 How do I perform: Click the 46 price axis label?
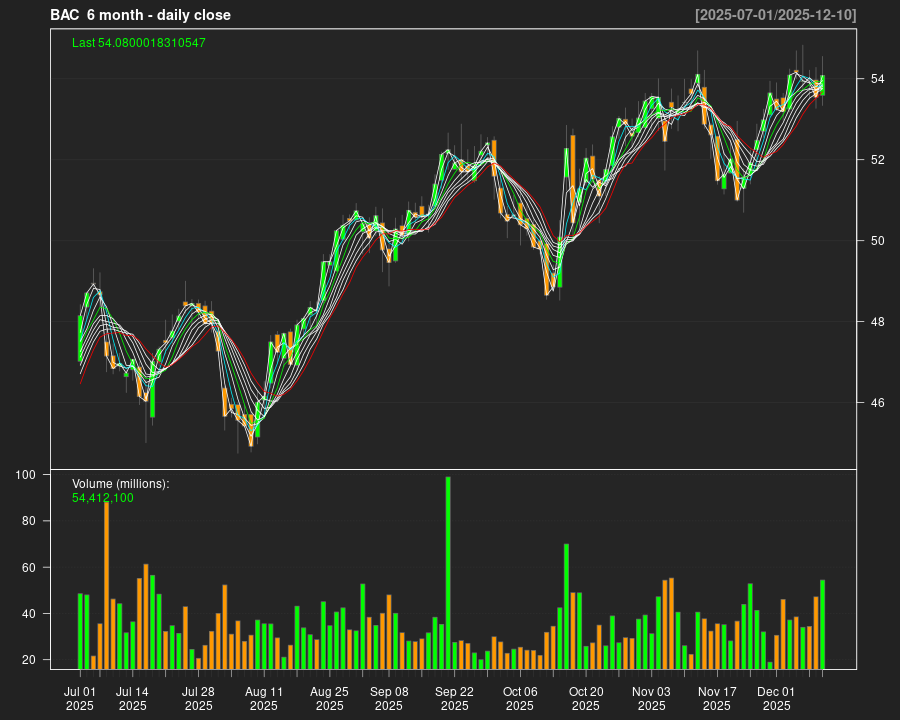[876, 403]
